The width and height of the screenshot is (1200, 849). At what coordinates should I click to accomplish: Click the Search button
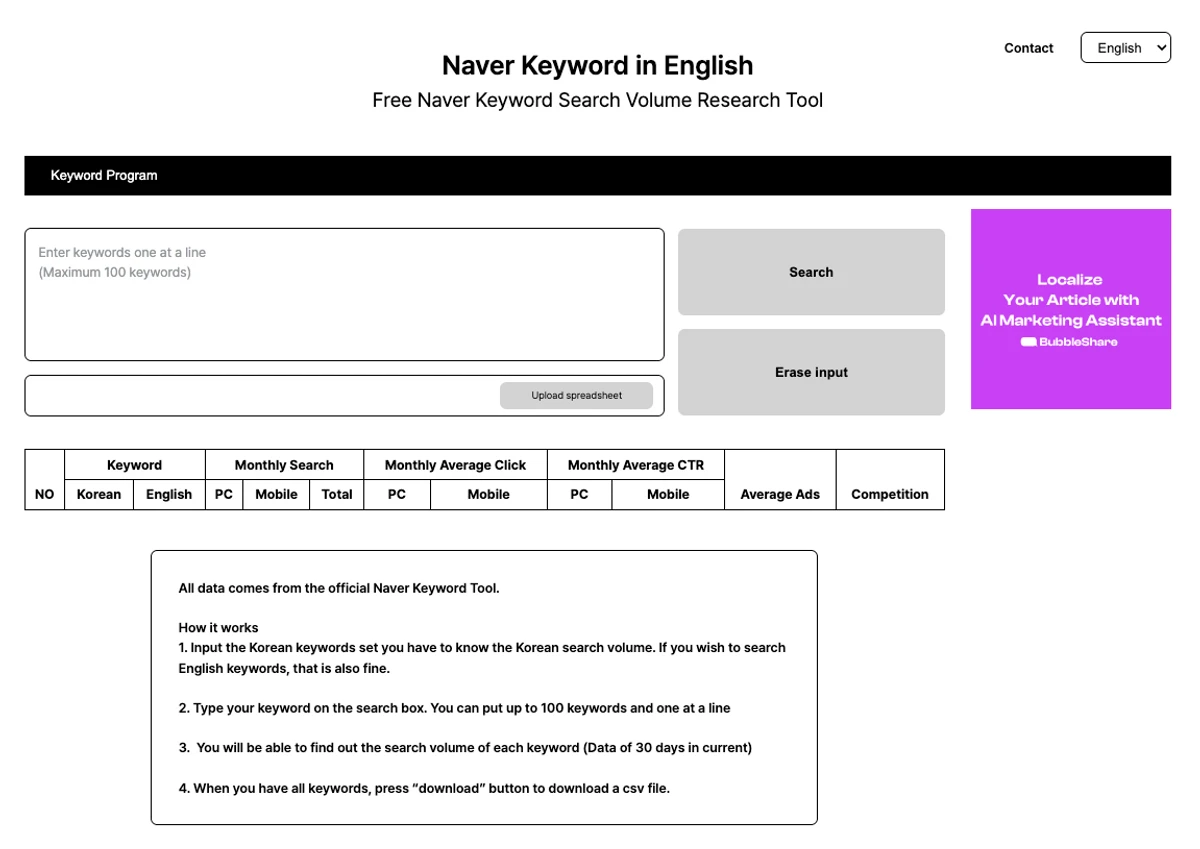[811, 272]
